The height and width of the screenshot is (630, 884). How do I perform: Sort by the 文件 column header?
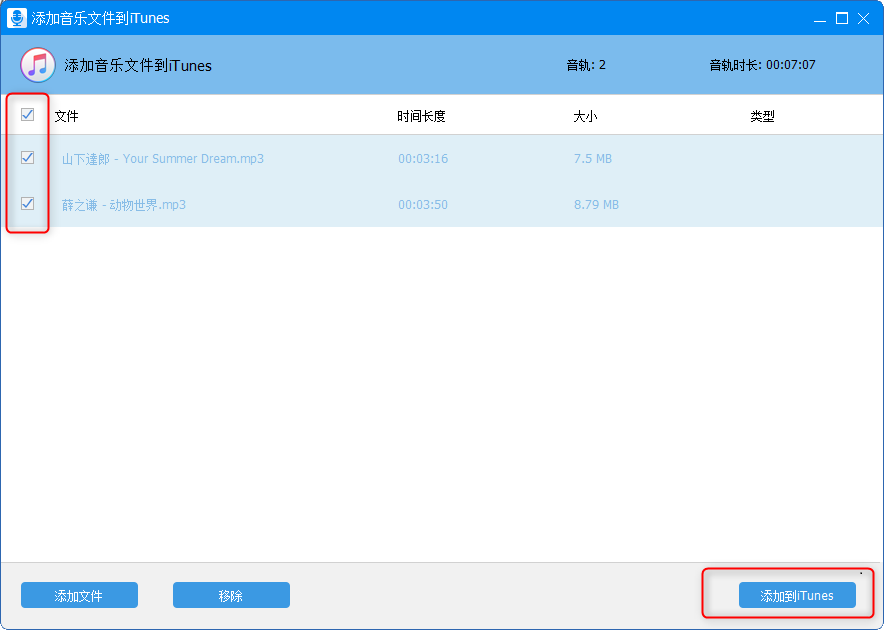[x=67, y=116]
